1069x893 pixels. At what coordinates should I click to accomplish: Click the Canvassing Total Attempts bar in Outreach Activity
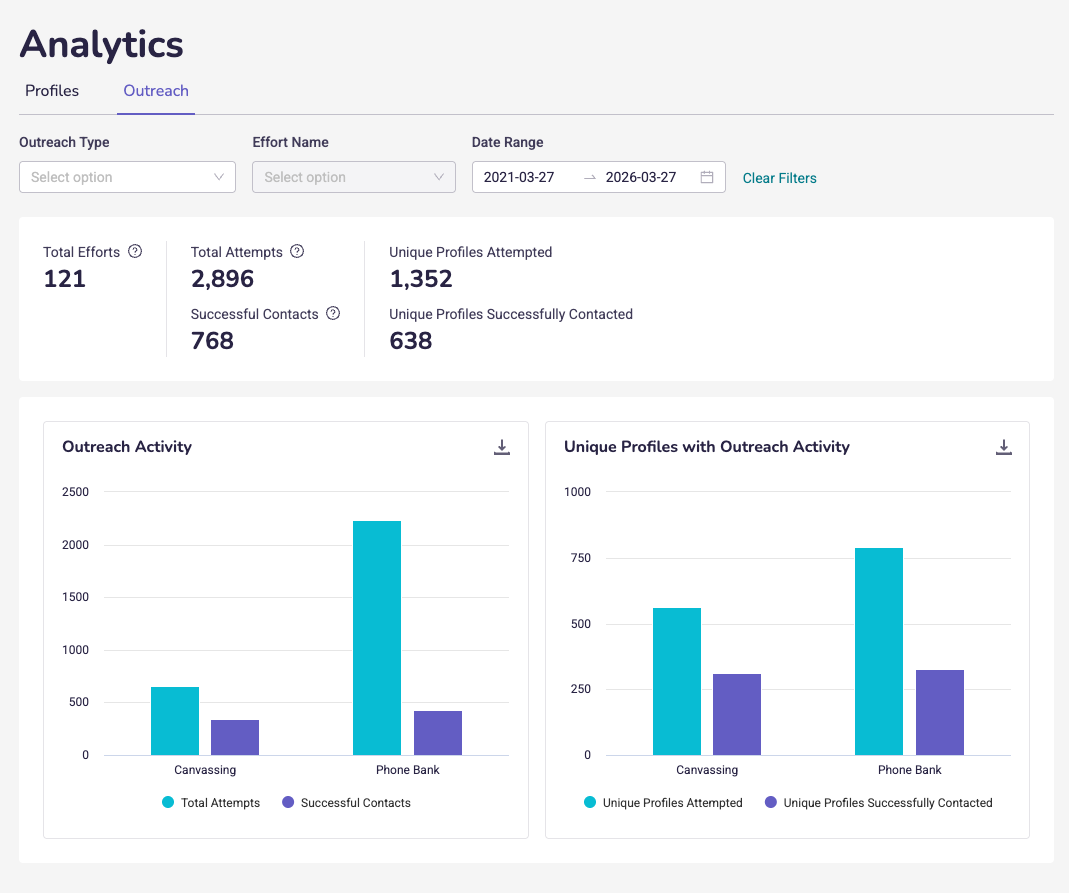(175, 721)
